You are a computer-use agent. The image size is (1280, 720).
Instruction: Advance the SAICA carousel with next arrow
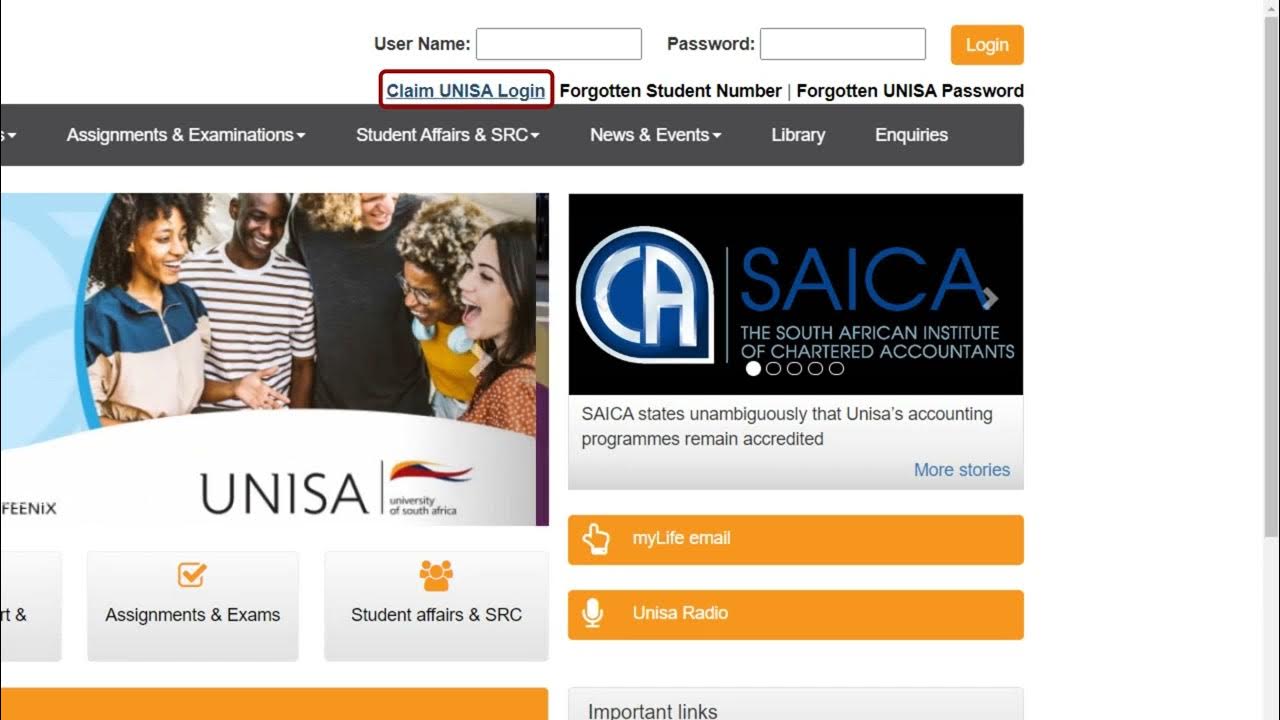(x=990, y=298)
